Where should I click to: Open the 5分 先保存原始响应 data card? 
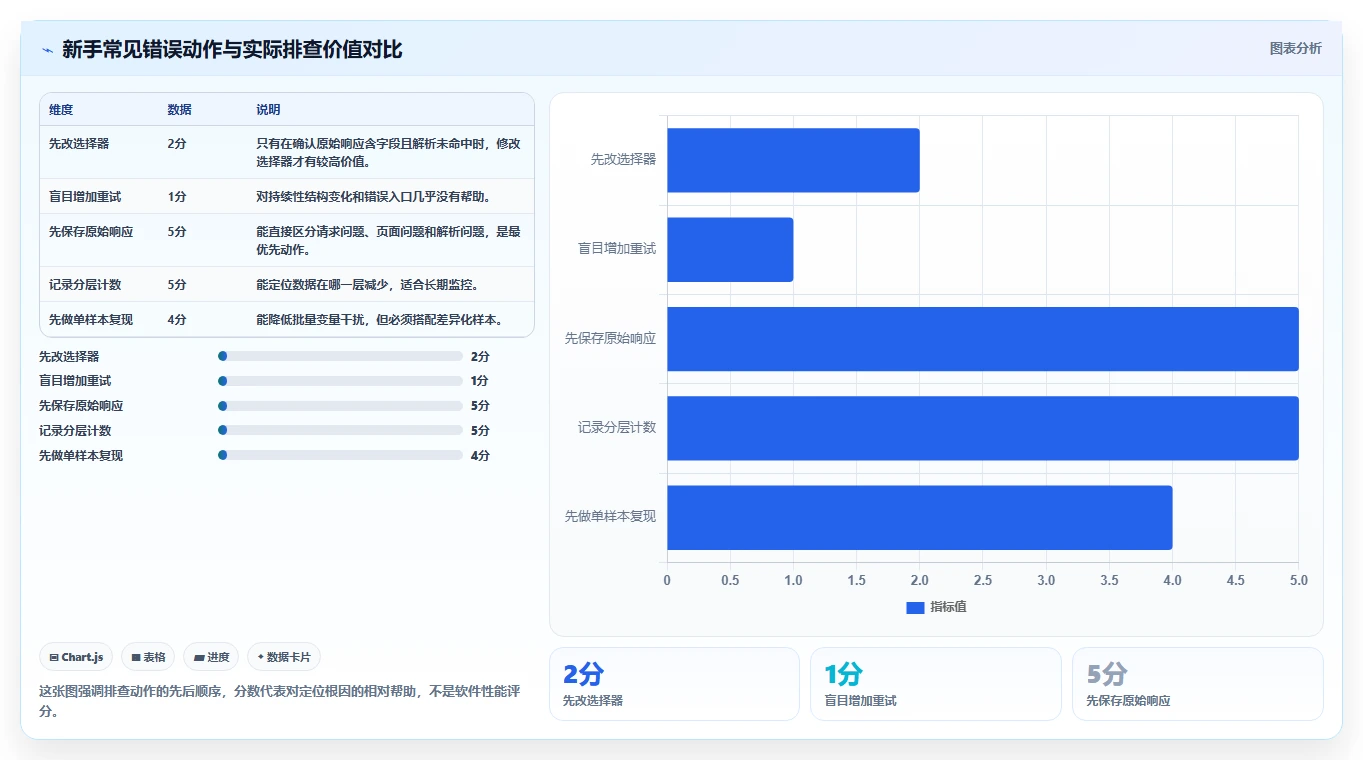(1197, 684)
